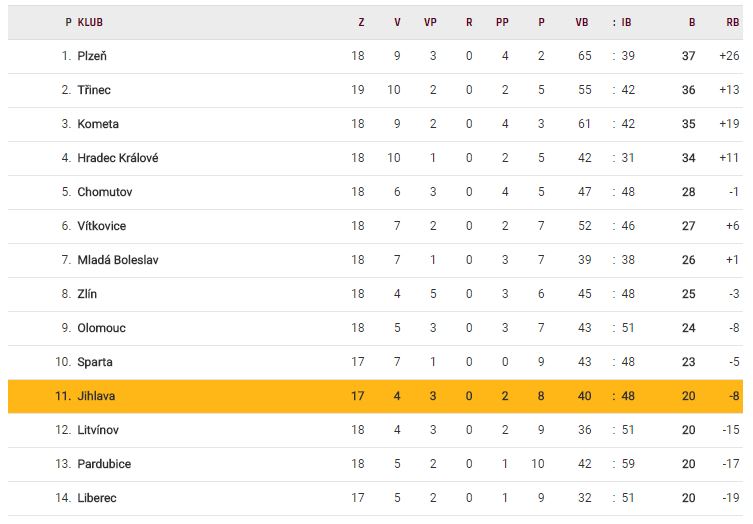The image size is (753, 524).
Task: Sort table by VP column header
Action: (430, 22)
